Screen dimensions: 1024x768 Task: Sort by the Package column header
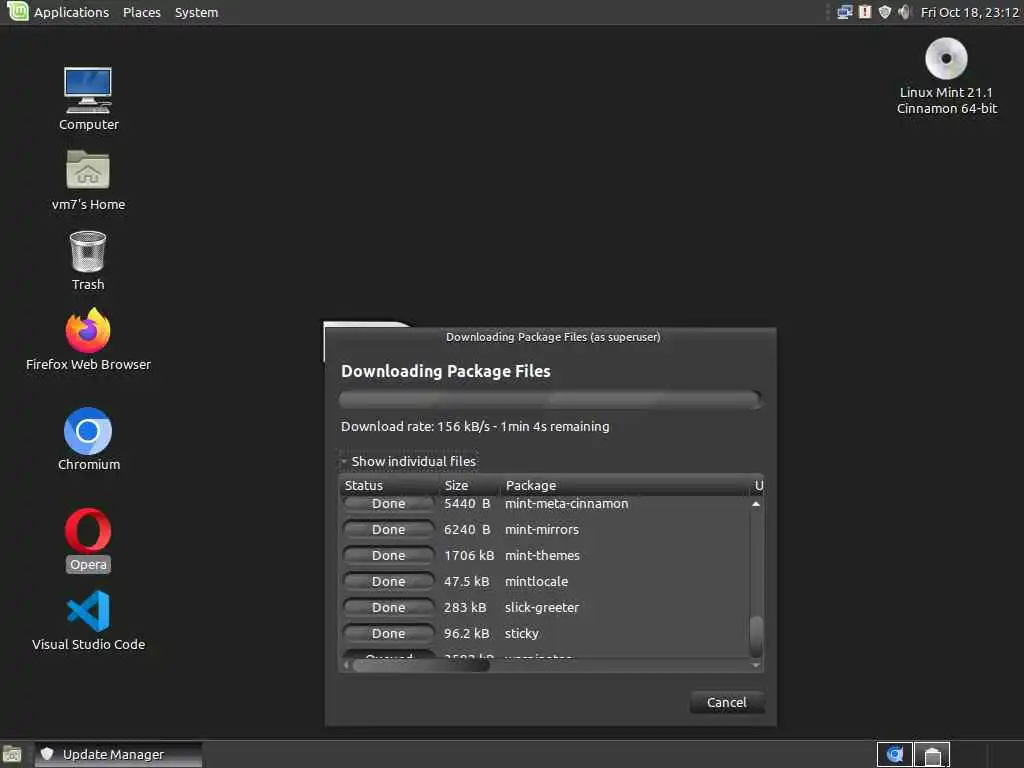click(626, 485)
